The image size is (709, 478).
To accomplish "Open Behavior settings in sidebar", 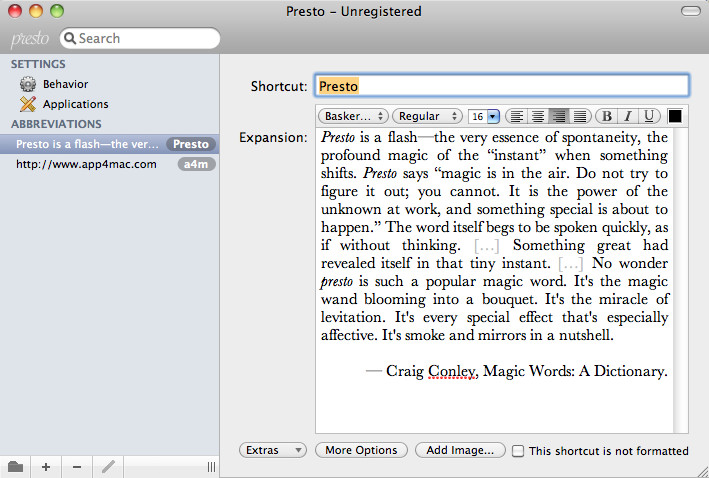I will pyautogui.click(x=65, y=84).
